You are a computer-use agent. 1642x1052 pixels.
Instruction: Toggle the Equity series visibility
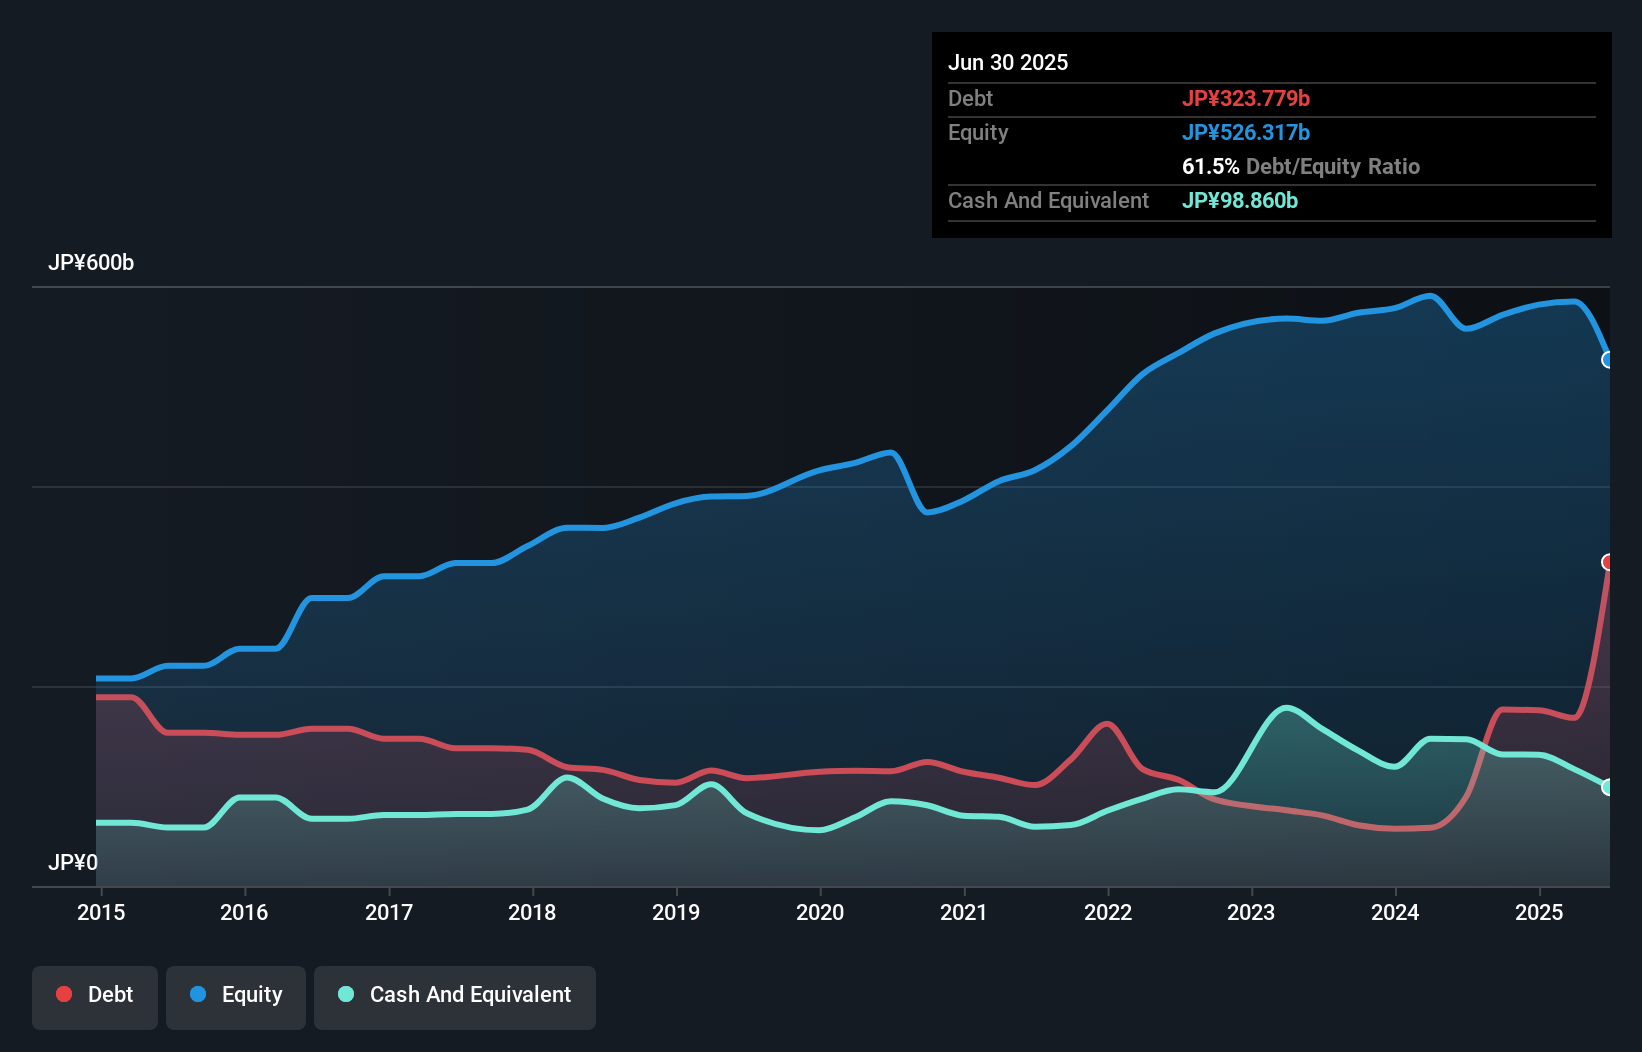[235, 996]
